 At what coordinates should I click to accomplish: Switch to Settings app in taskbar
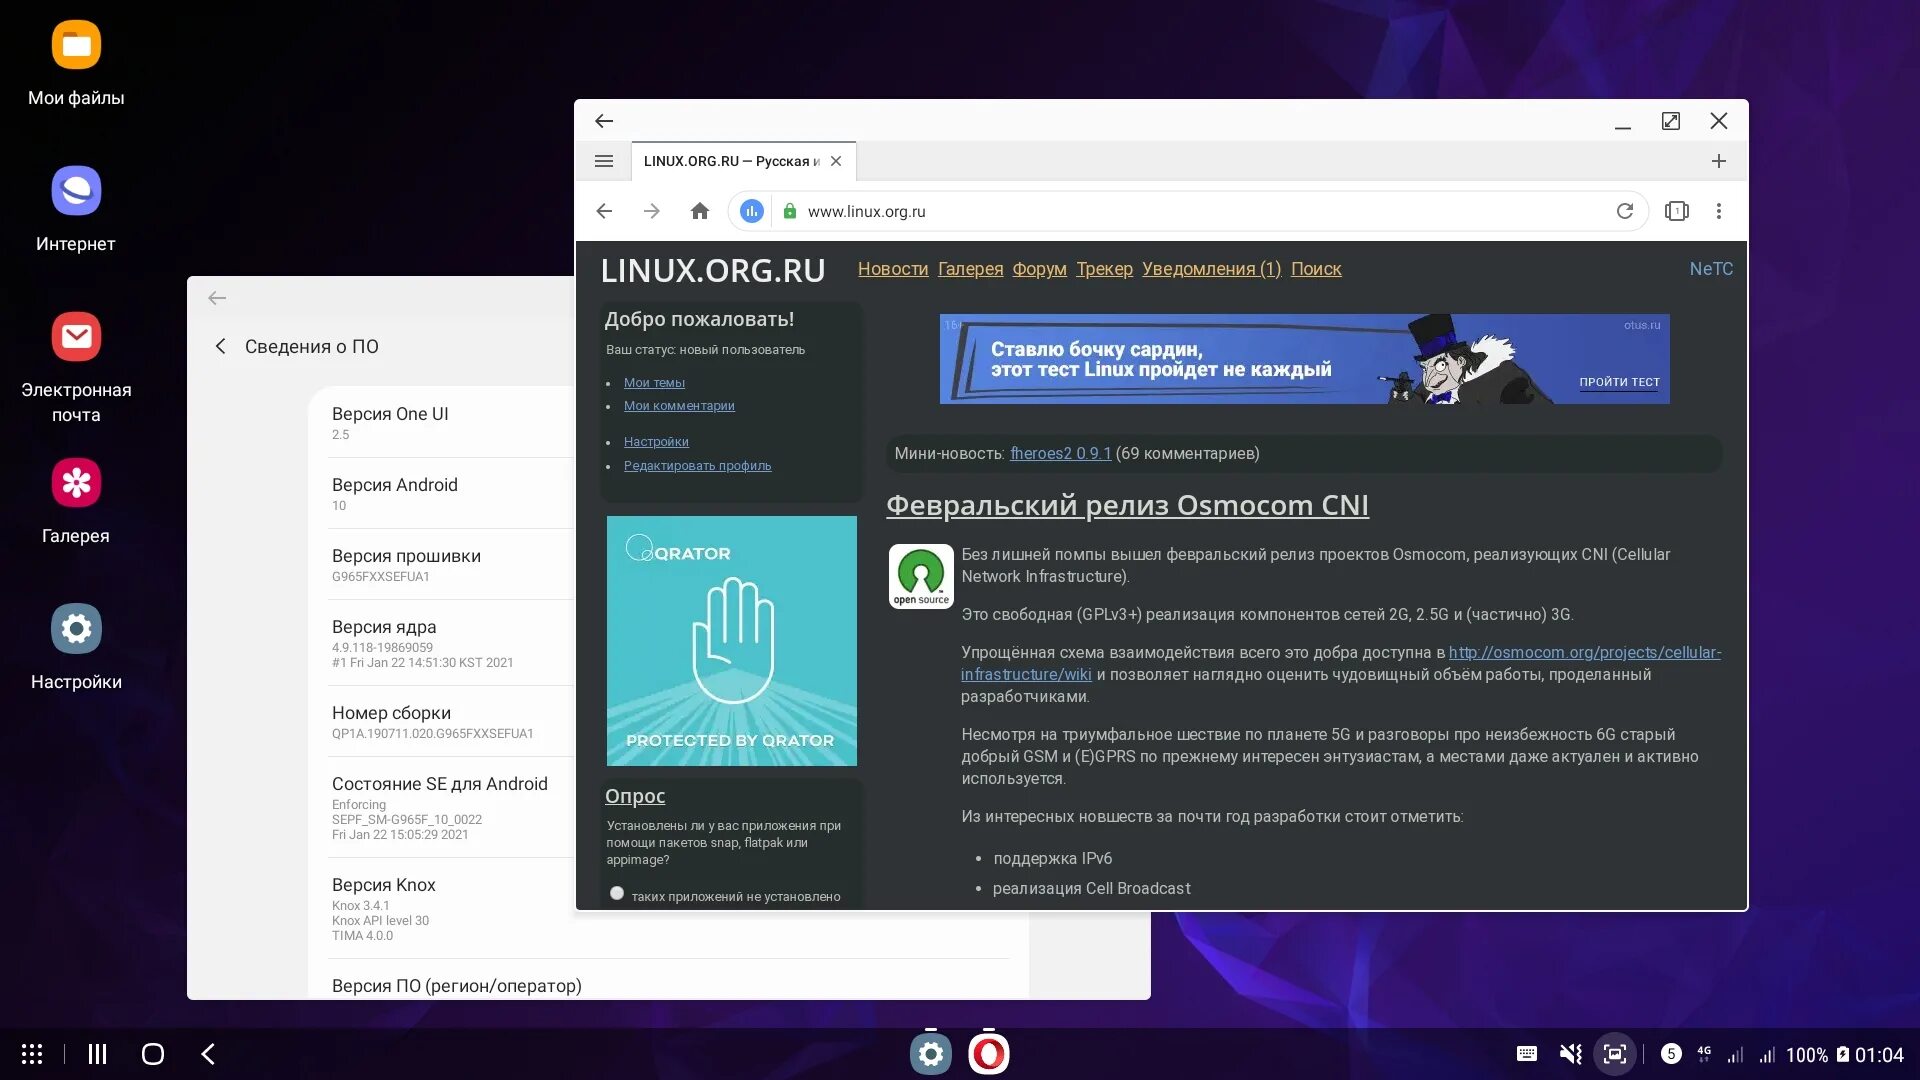coord(931,1054)
